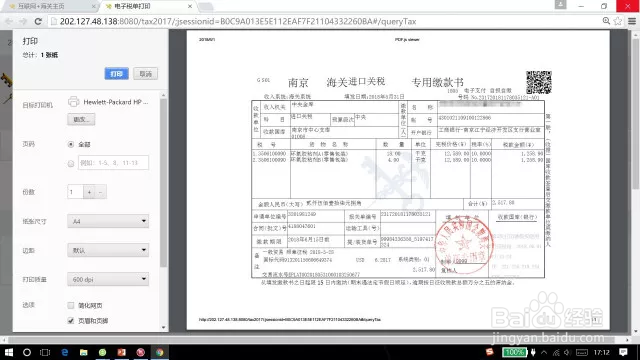Image resolution: width=640 pixels, height=360 pixels.
Task: Open Task View on the taskbar
Action: (x=45, y=352)
